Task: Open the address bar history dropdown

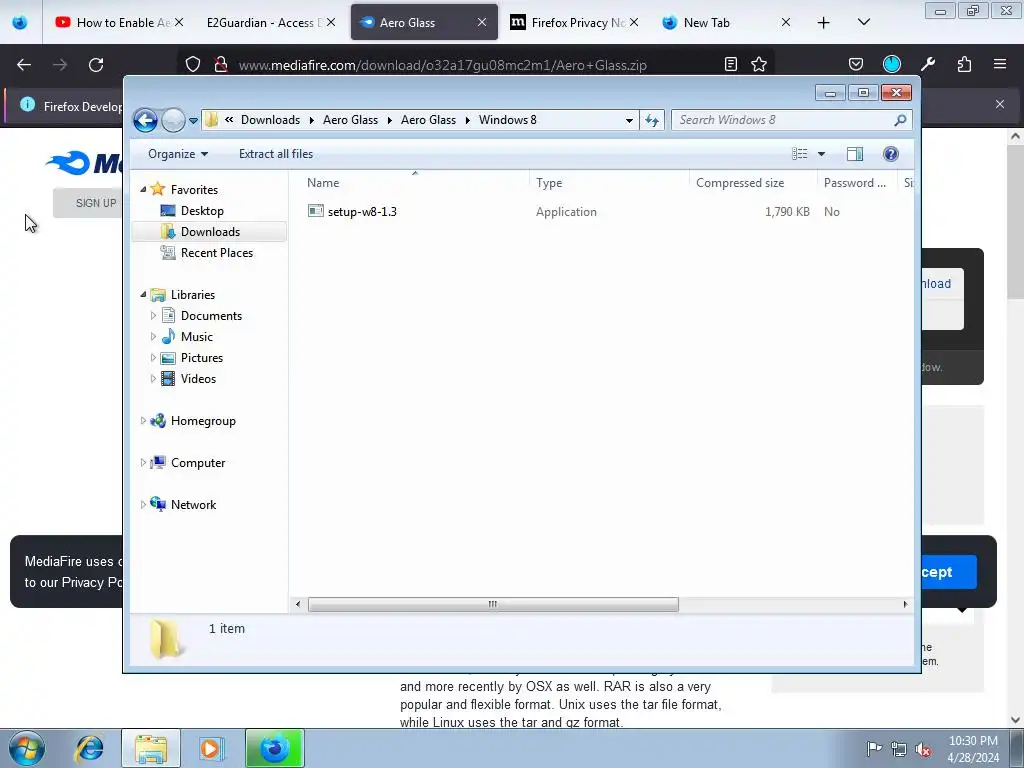Action: (629, 120)
